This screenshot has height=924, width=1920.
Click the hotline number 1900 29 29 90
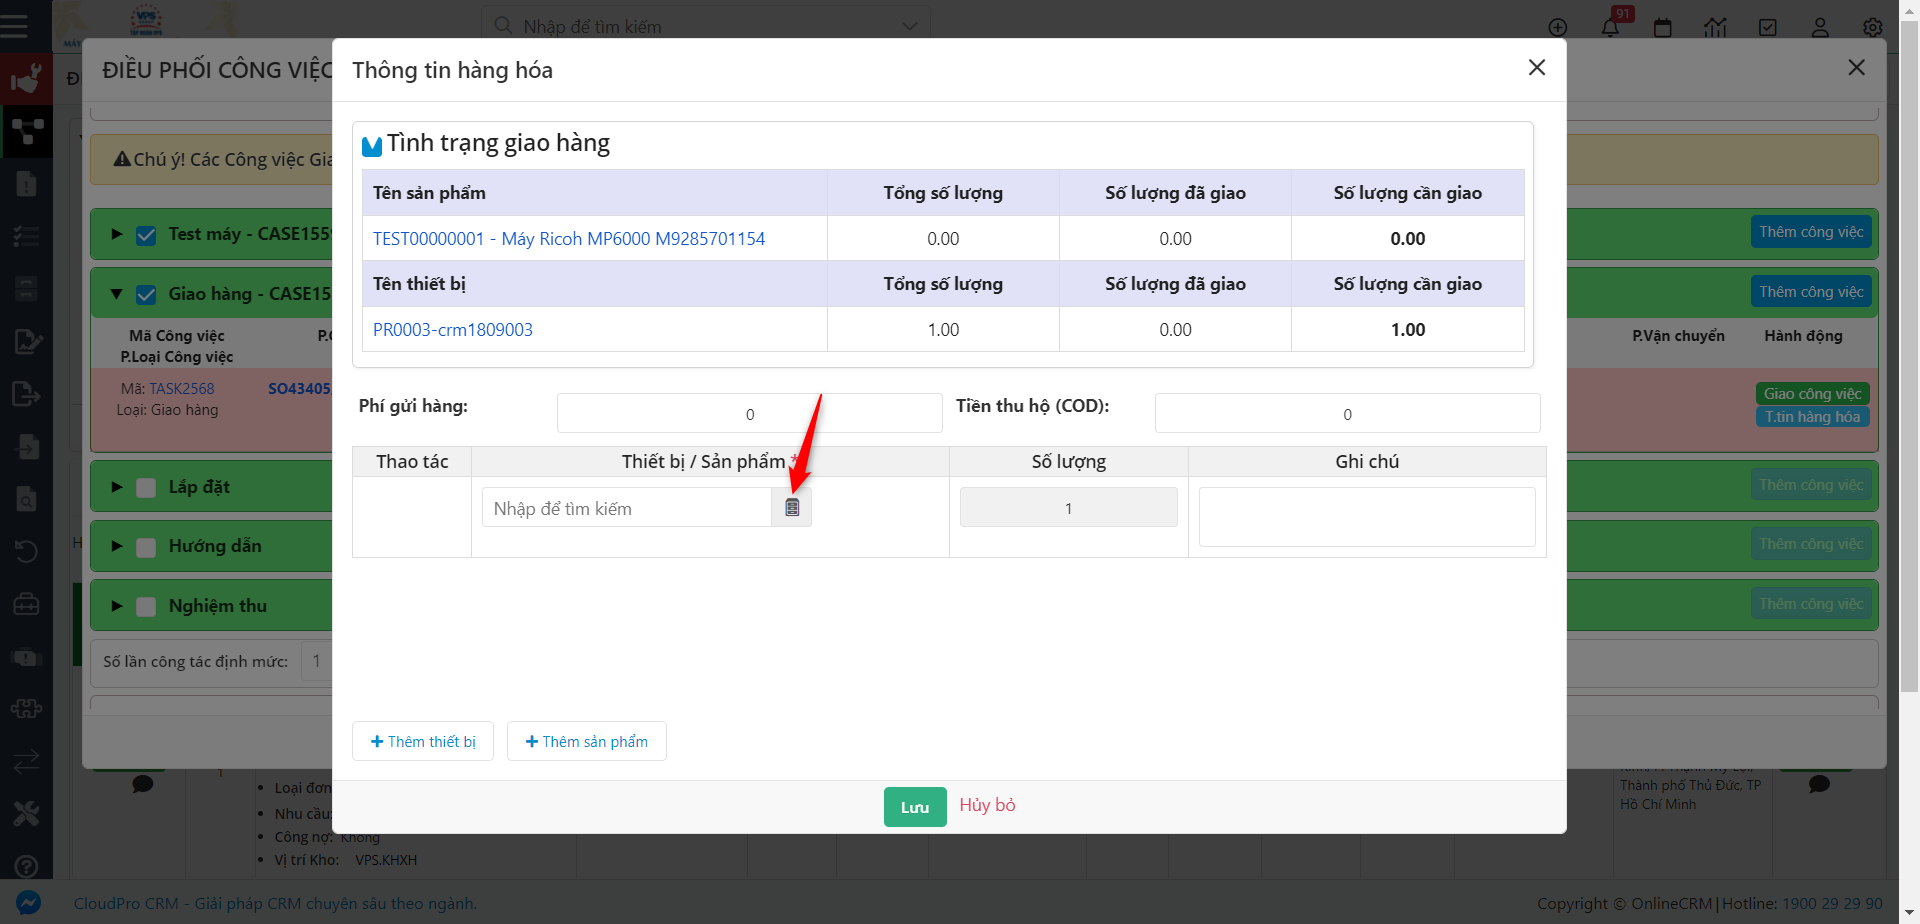1832,903
